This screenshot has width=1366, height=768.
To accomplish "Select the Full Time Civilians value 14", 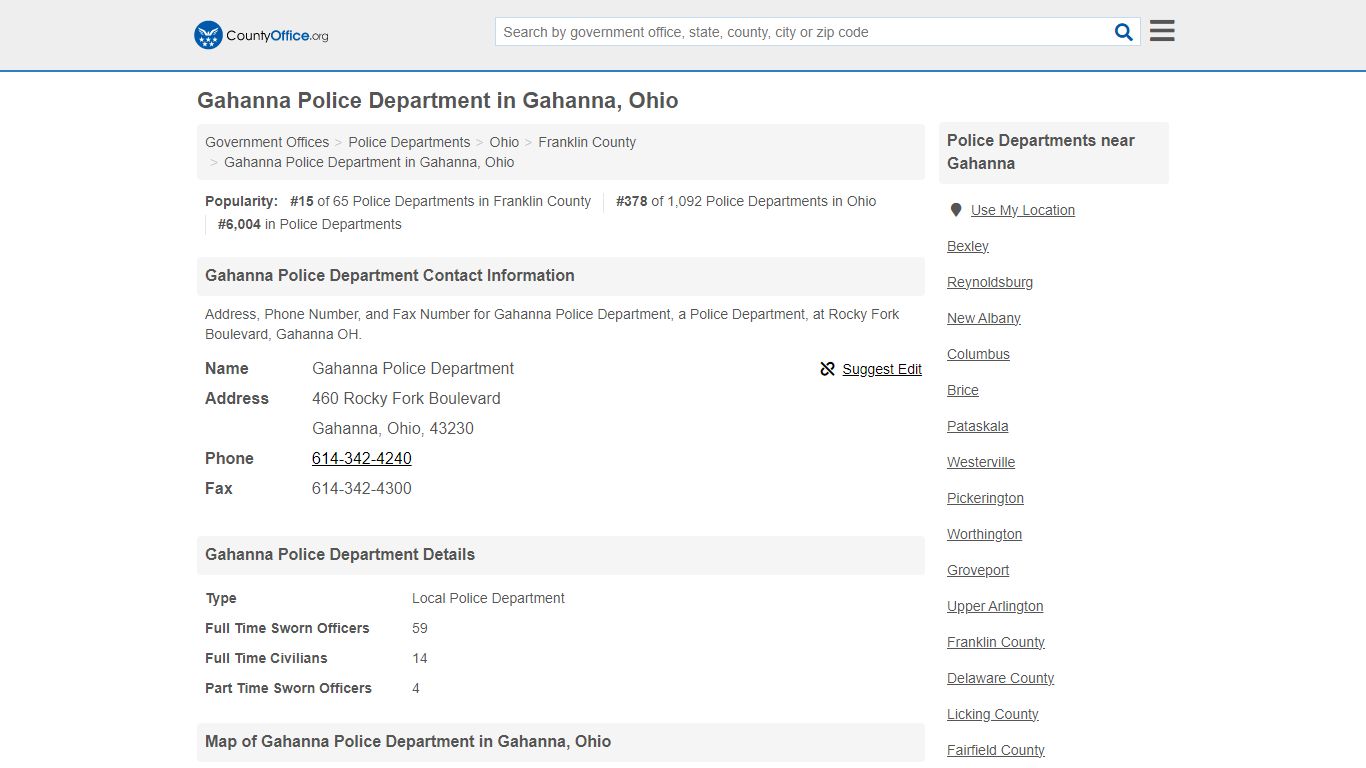I will coord(420,658).
